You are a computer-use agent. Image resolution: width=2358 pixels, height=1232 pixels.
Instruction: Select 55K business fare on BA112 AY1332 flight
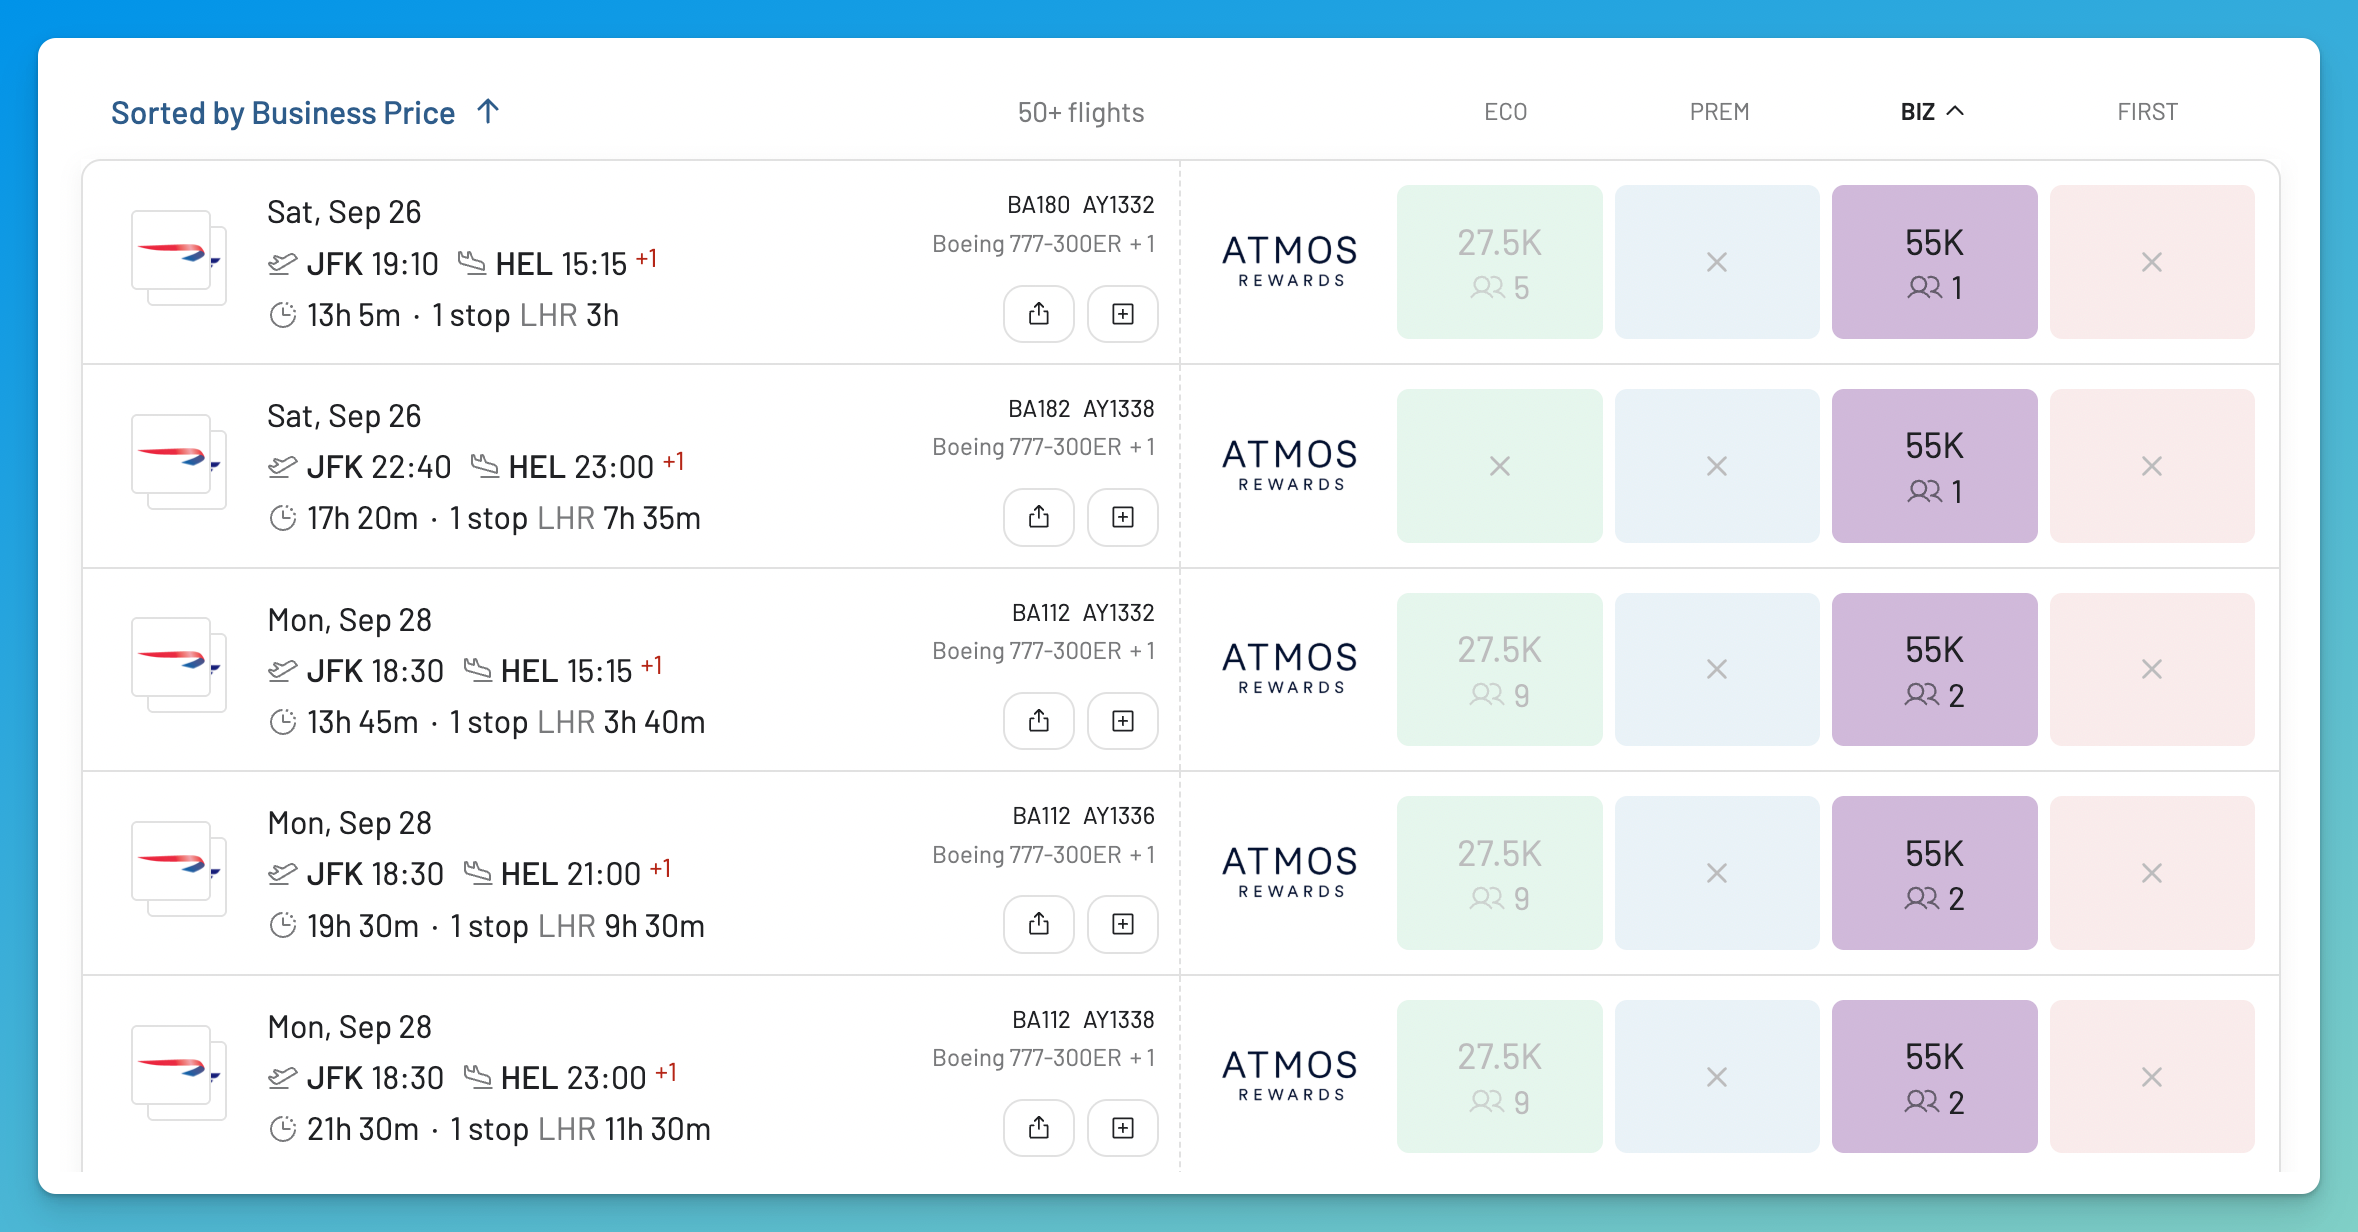click(x=1934, y=669)
